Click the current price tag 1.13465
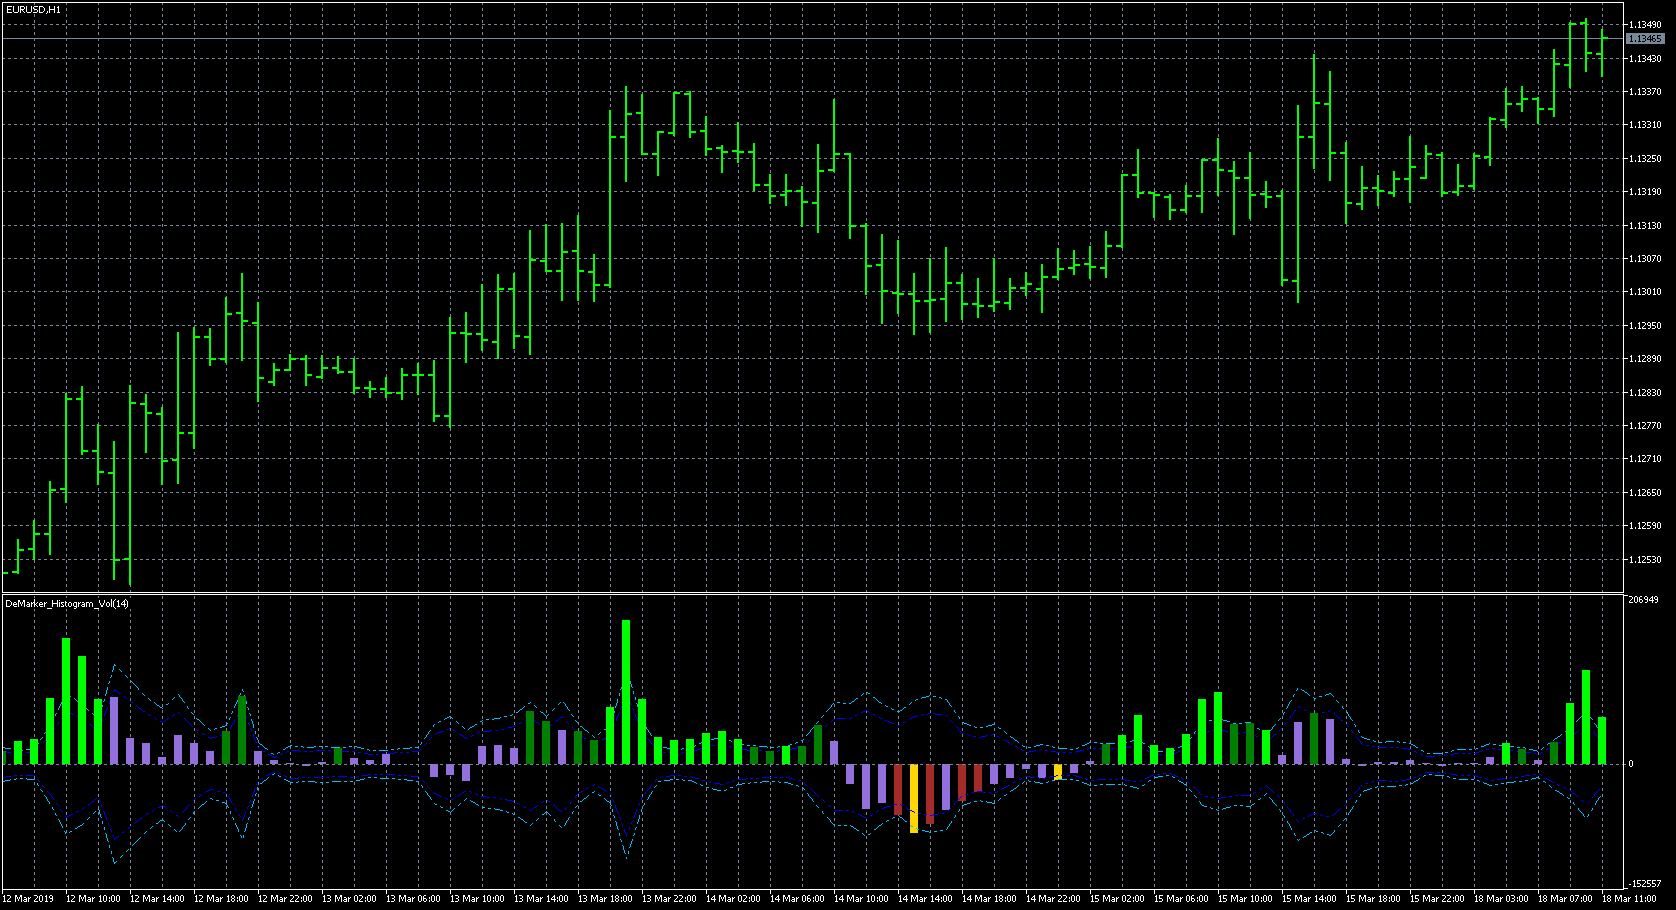The width and height of the screenshot is (1676, 910). click(1645, 39)
